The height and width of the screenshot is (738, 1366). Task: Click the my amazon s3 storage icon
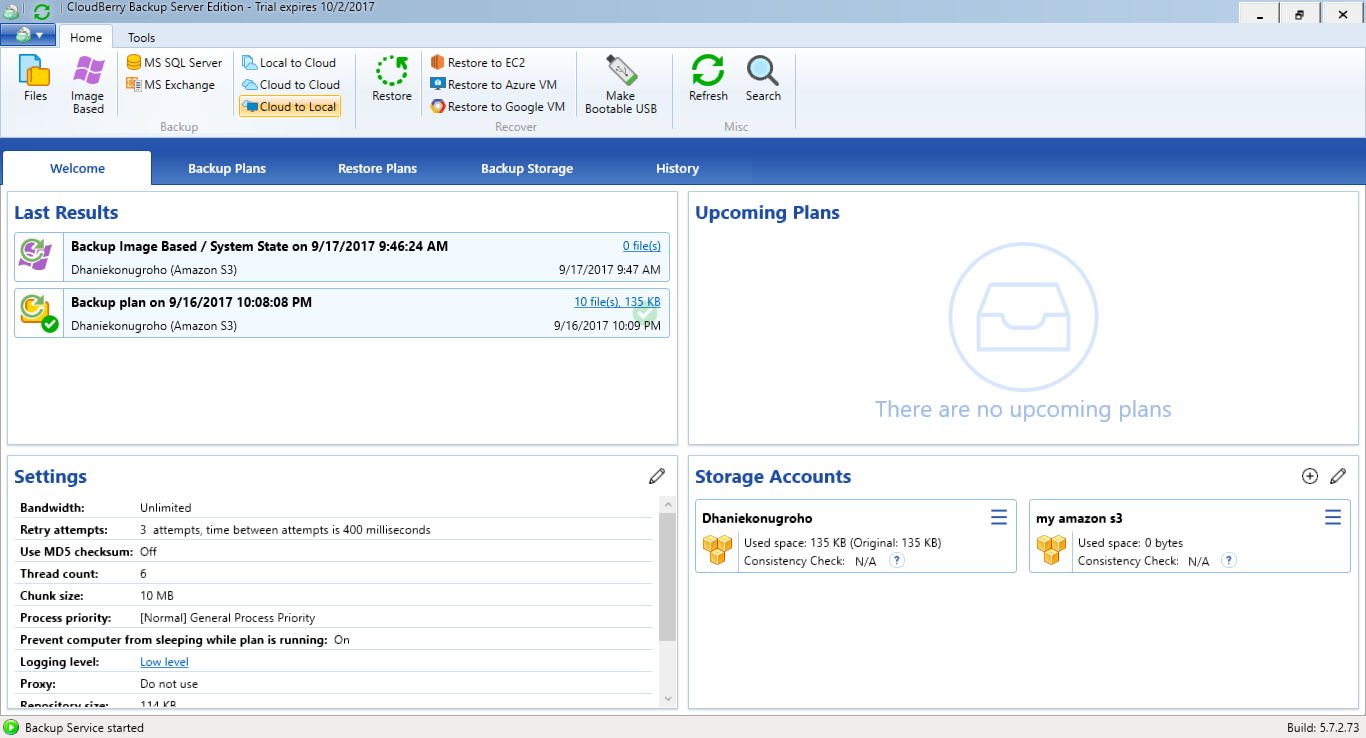click(1052, 550)
